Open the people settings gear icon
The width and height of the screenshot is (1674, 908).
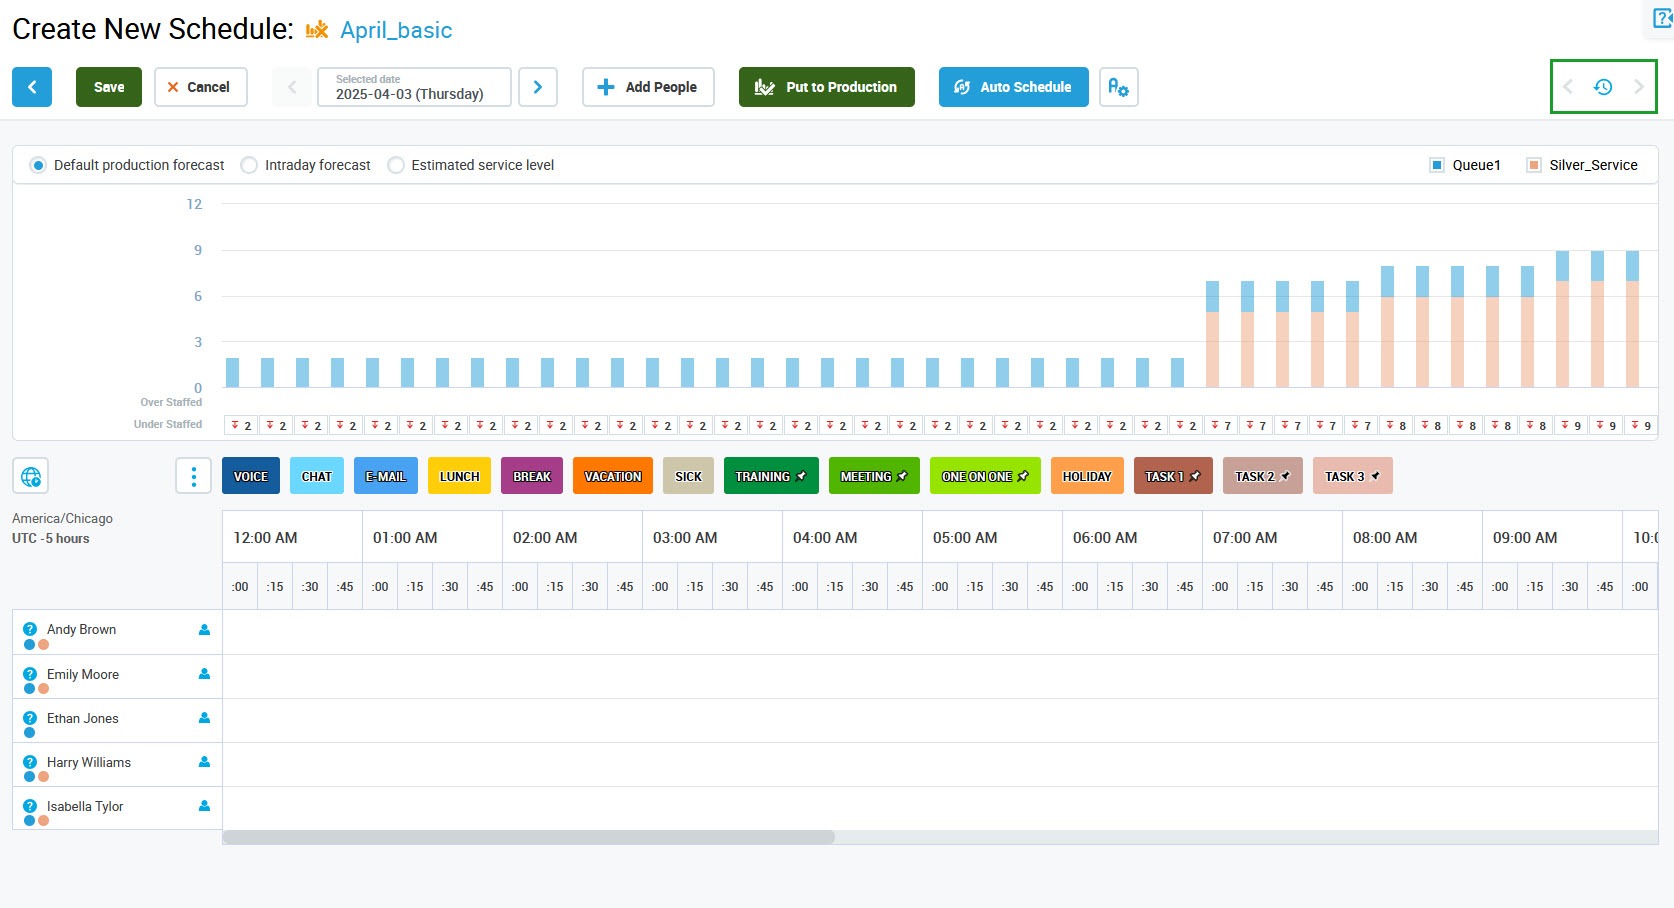[1118, 87]
